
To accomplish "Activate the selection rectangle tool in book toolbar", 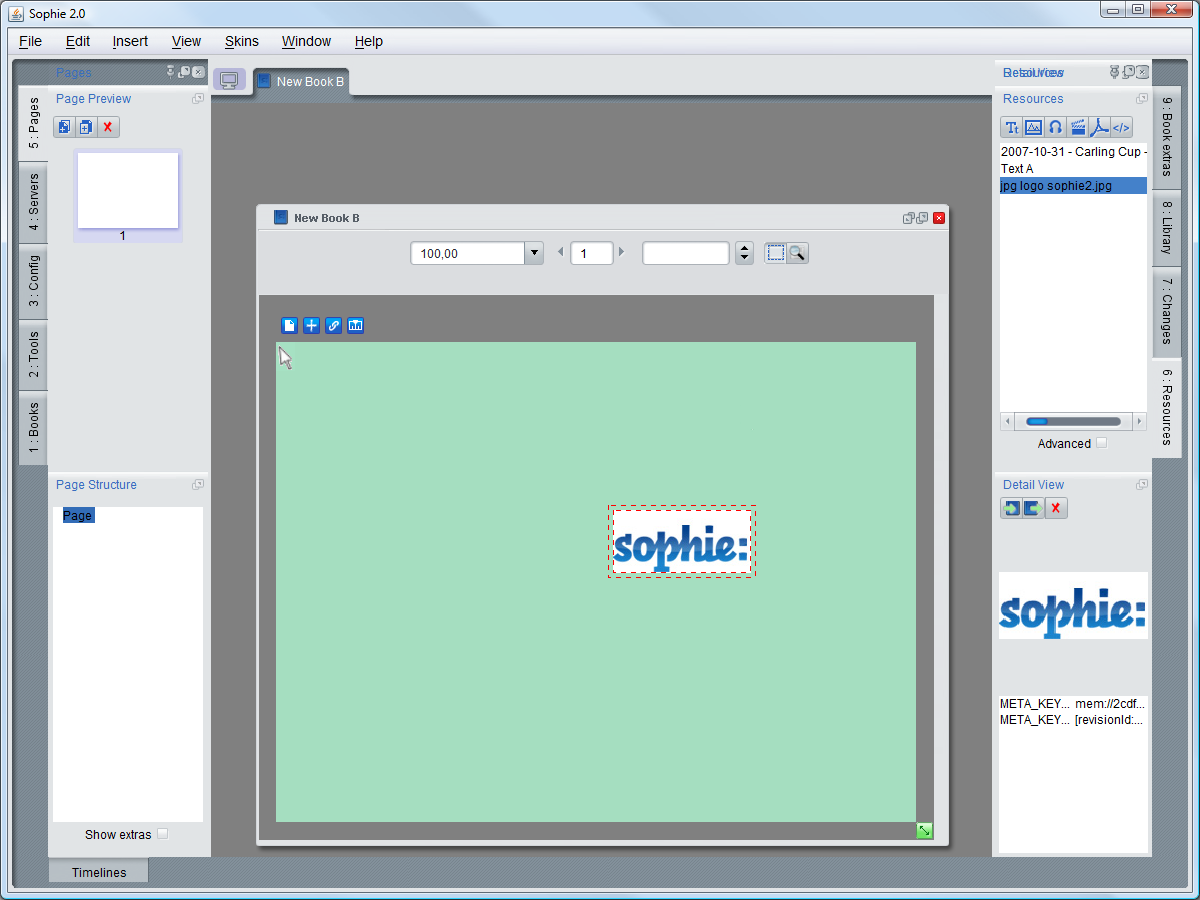I will coord(776,253).
